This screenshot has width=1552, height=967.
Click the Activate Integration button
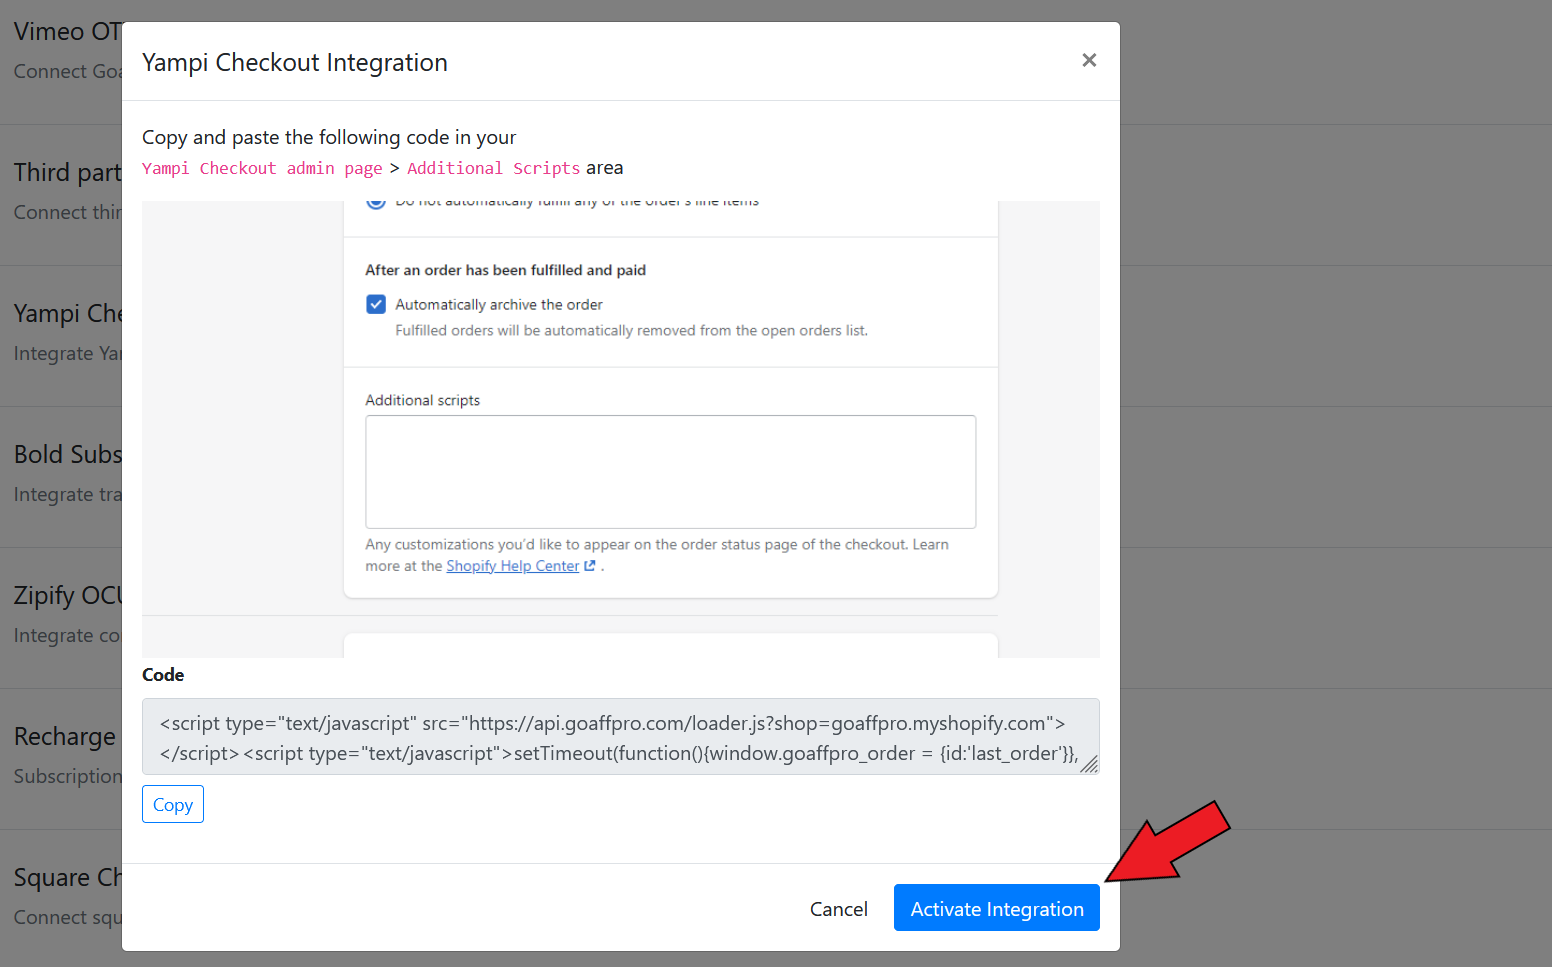pyautogui.click(x=996, y=908)
